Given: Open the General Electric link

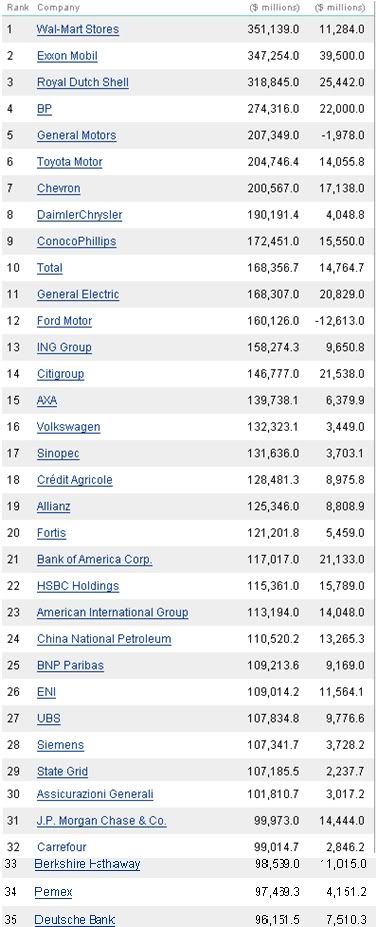Looking at the screenshot, I should (77, 294).
